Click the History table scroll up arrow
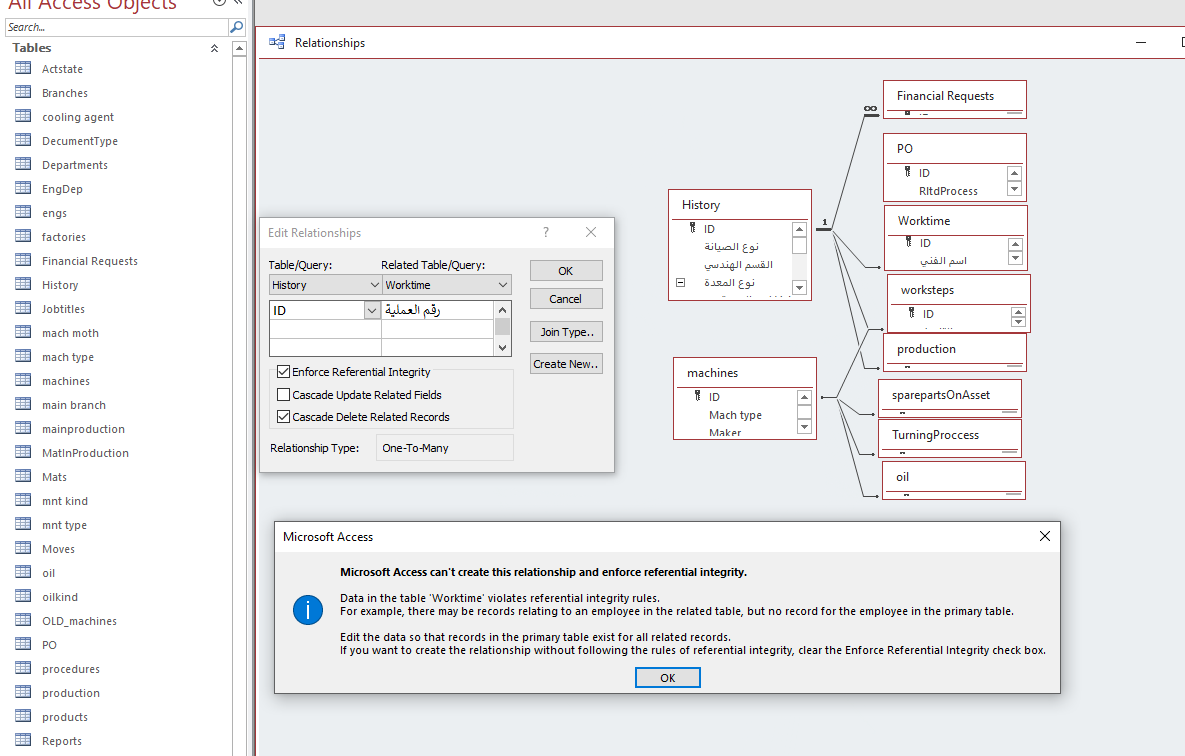 point(799,229)
